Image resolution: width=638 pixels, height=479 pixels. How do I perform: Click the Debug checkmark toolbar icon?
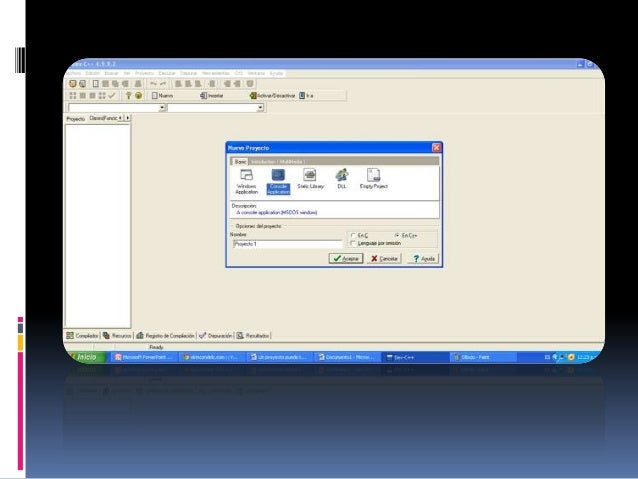click(112, 96)
